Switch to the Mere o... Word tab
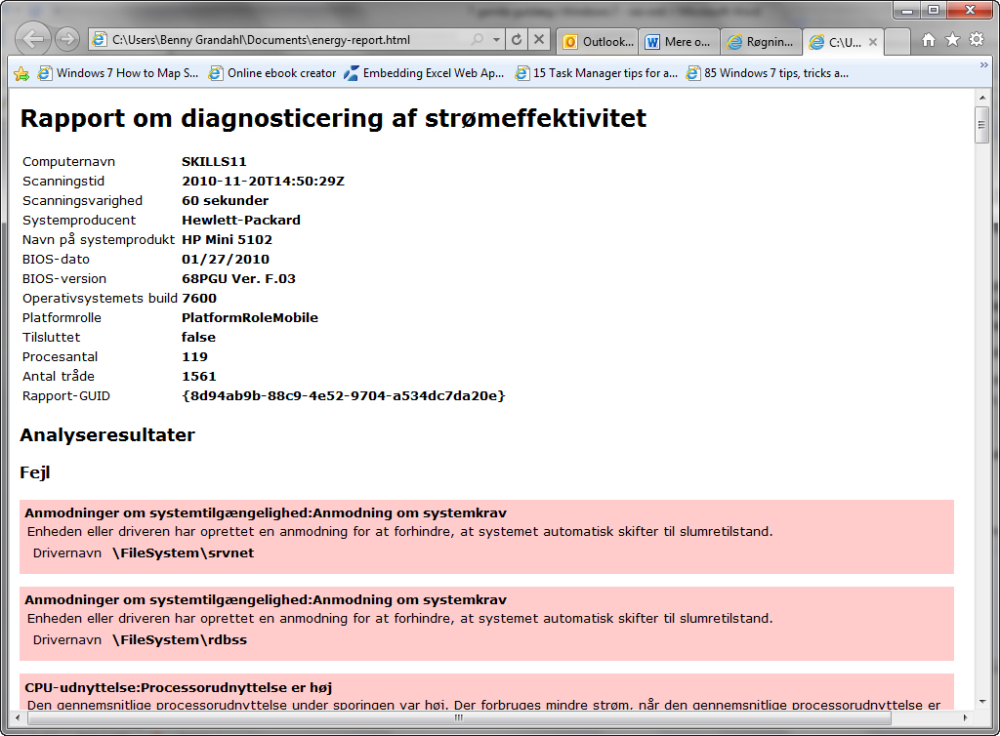Screen dimensions: 1000x736 [679, 42]
